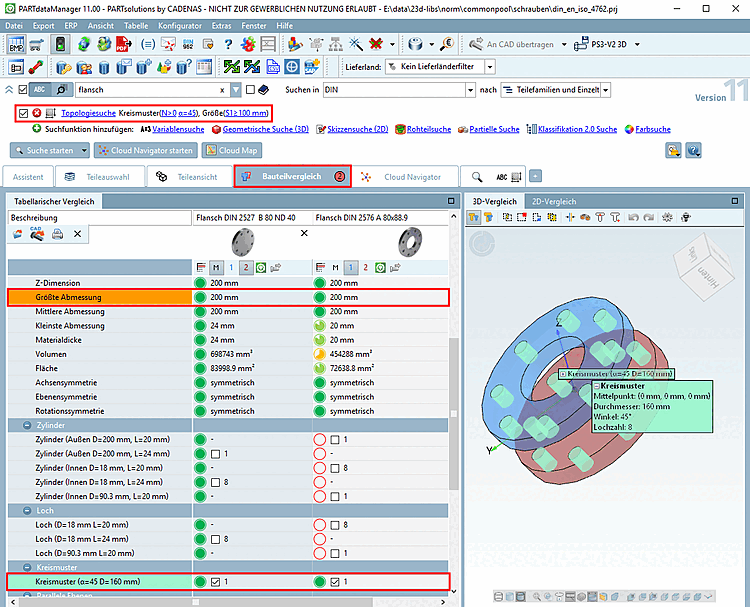Toggle Zylinder Innen D=18 L=24 checkbox
This screenshot has width=750, height=607.
pos(216,482)
